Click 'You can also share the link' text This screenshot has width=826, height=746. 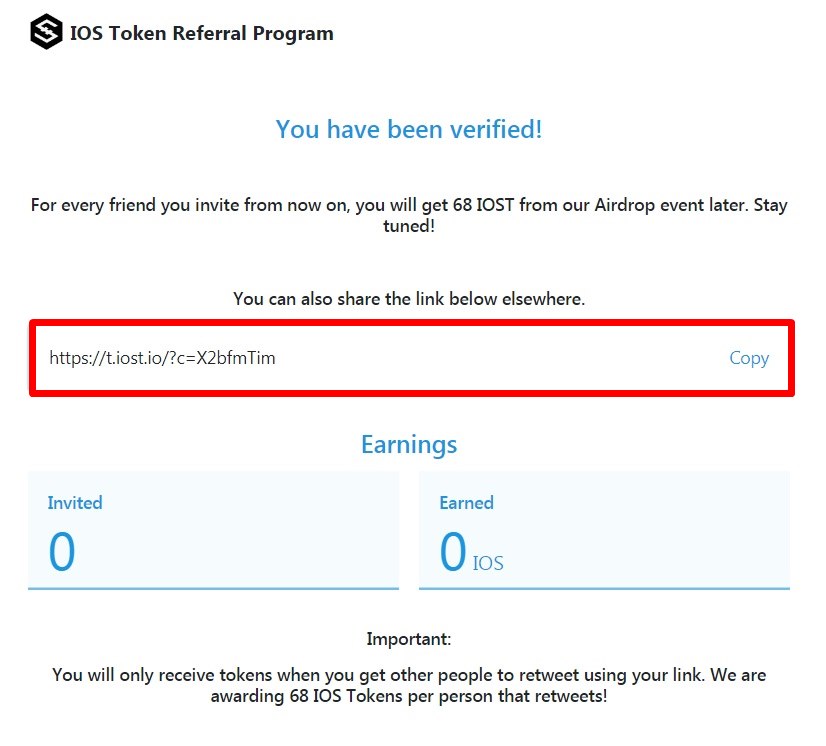[x=409, y=299]
